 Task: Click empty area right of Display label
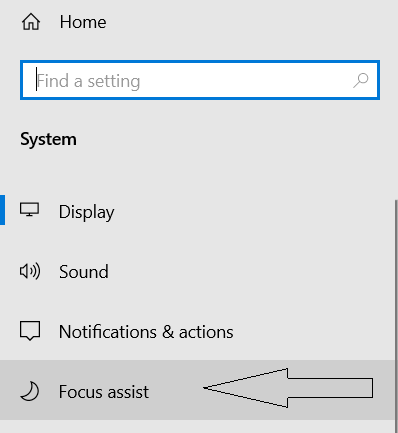(x=253, y=212)
